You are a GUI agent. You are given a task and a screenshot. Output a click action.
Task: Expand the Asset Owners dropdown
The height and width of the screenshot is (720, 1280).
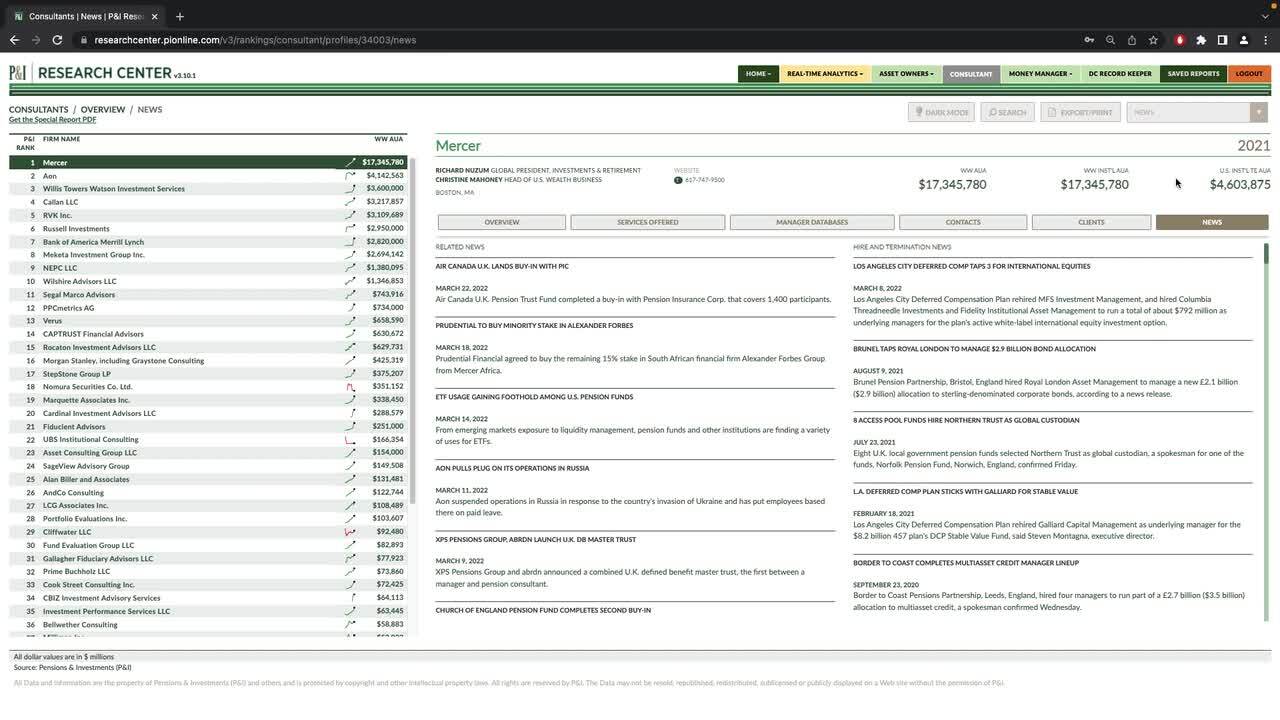[906, 74]
